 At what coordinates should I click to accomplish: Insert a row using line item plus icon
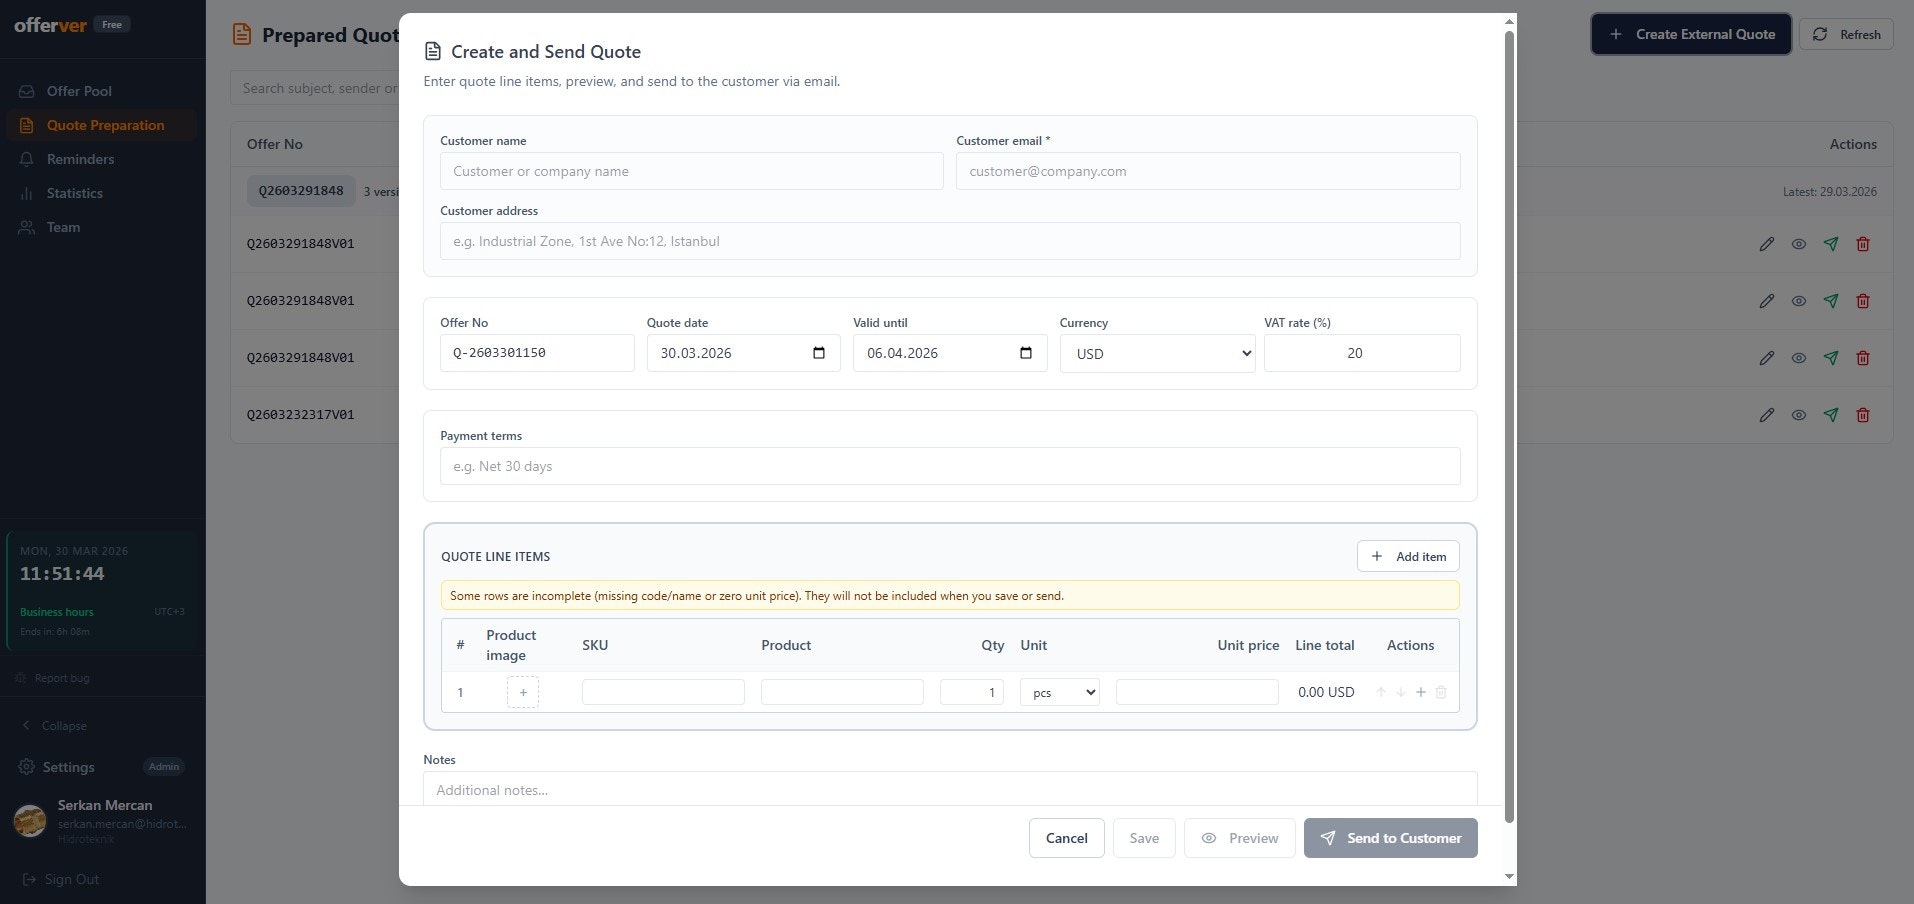[1420, 692]
